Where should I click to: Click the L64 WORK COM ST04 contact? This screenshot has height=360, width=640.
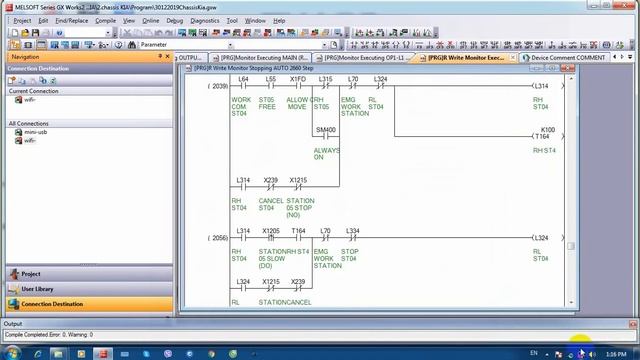[x=243, y=86]
